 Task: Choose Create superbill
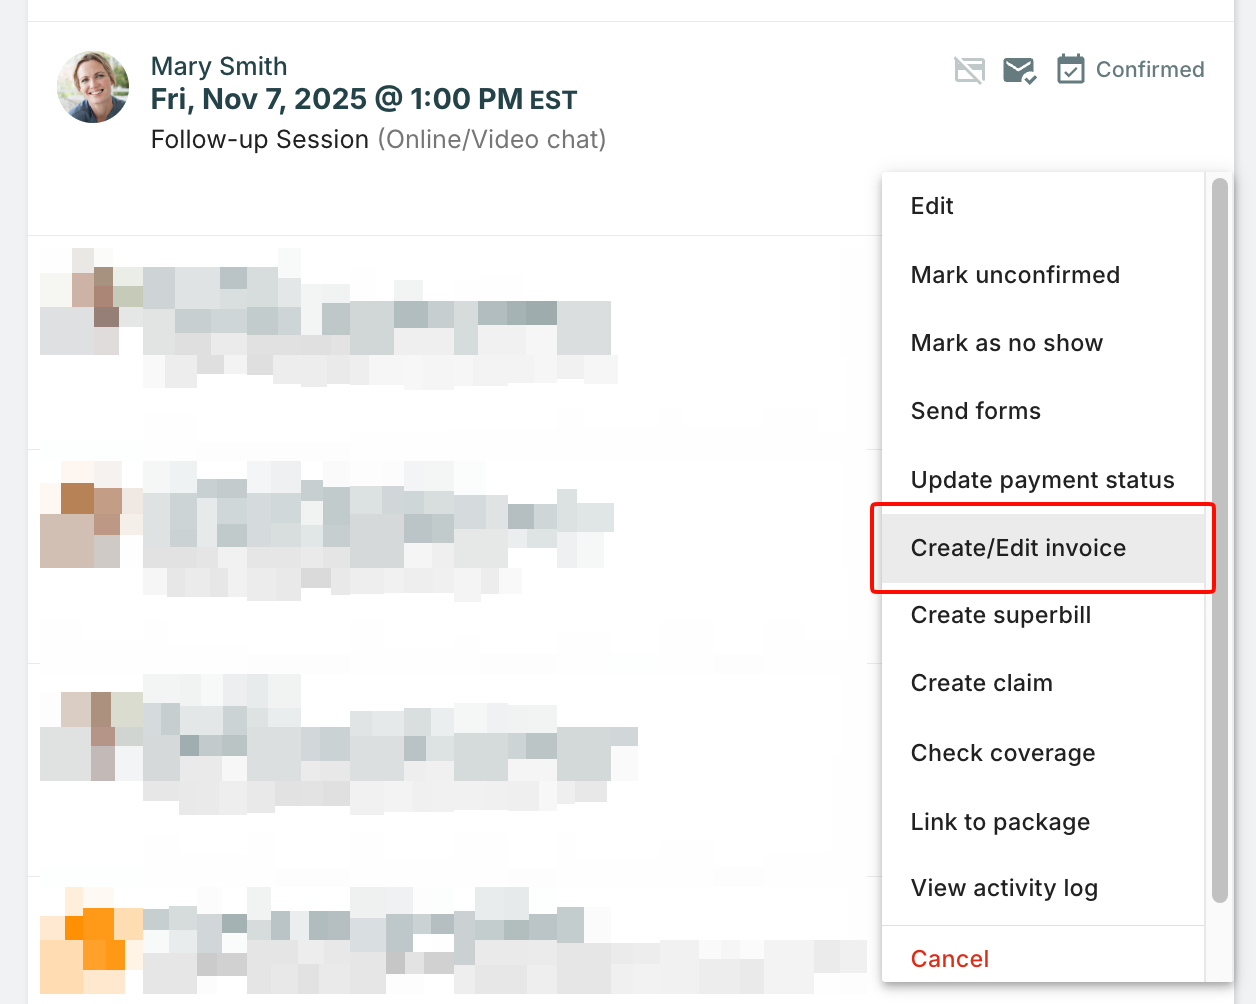(x=1000, y=615)
